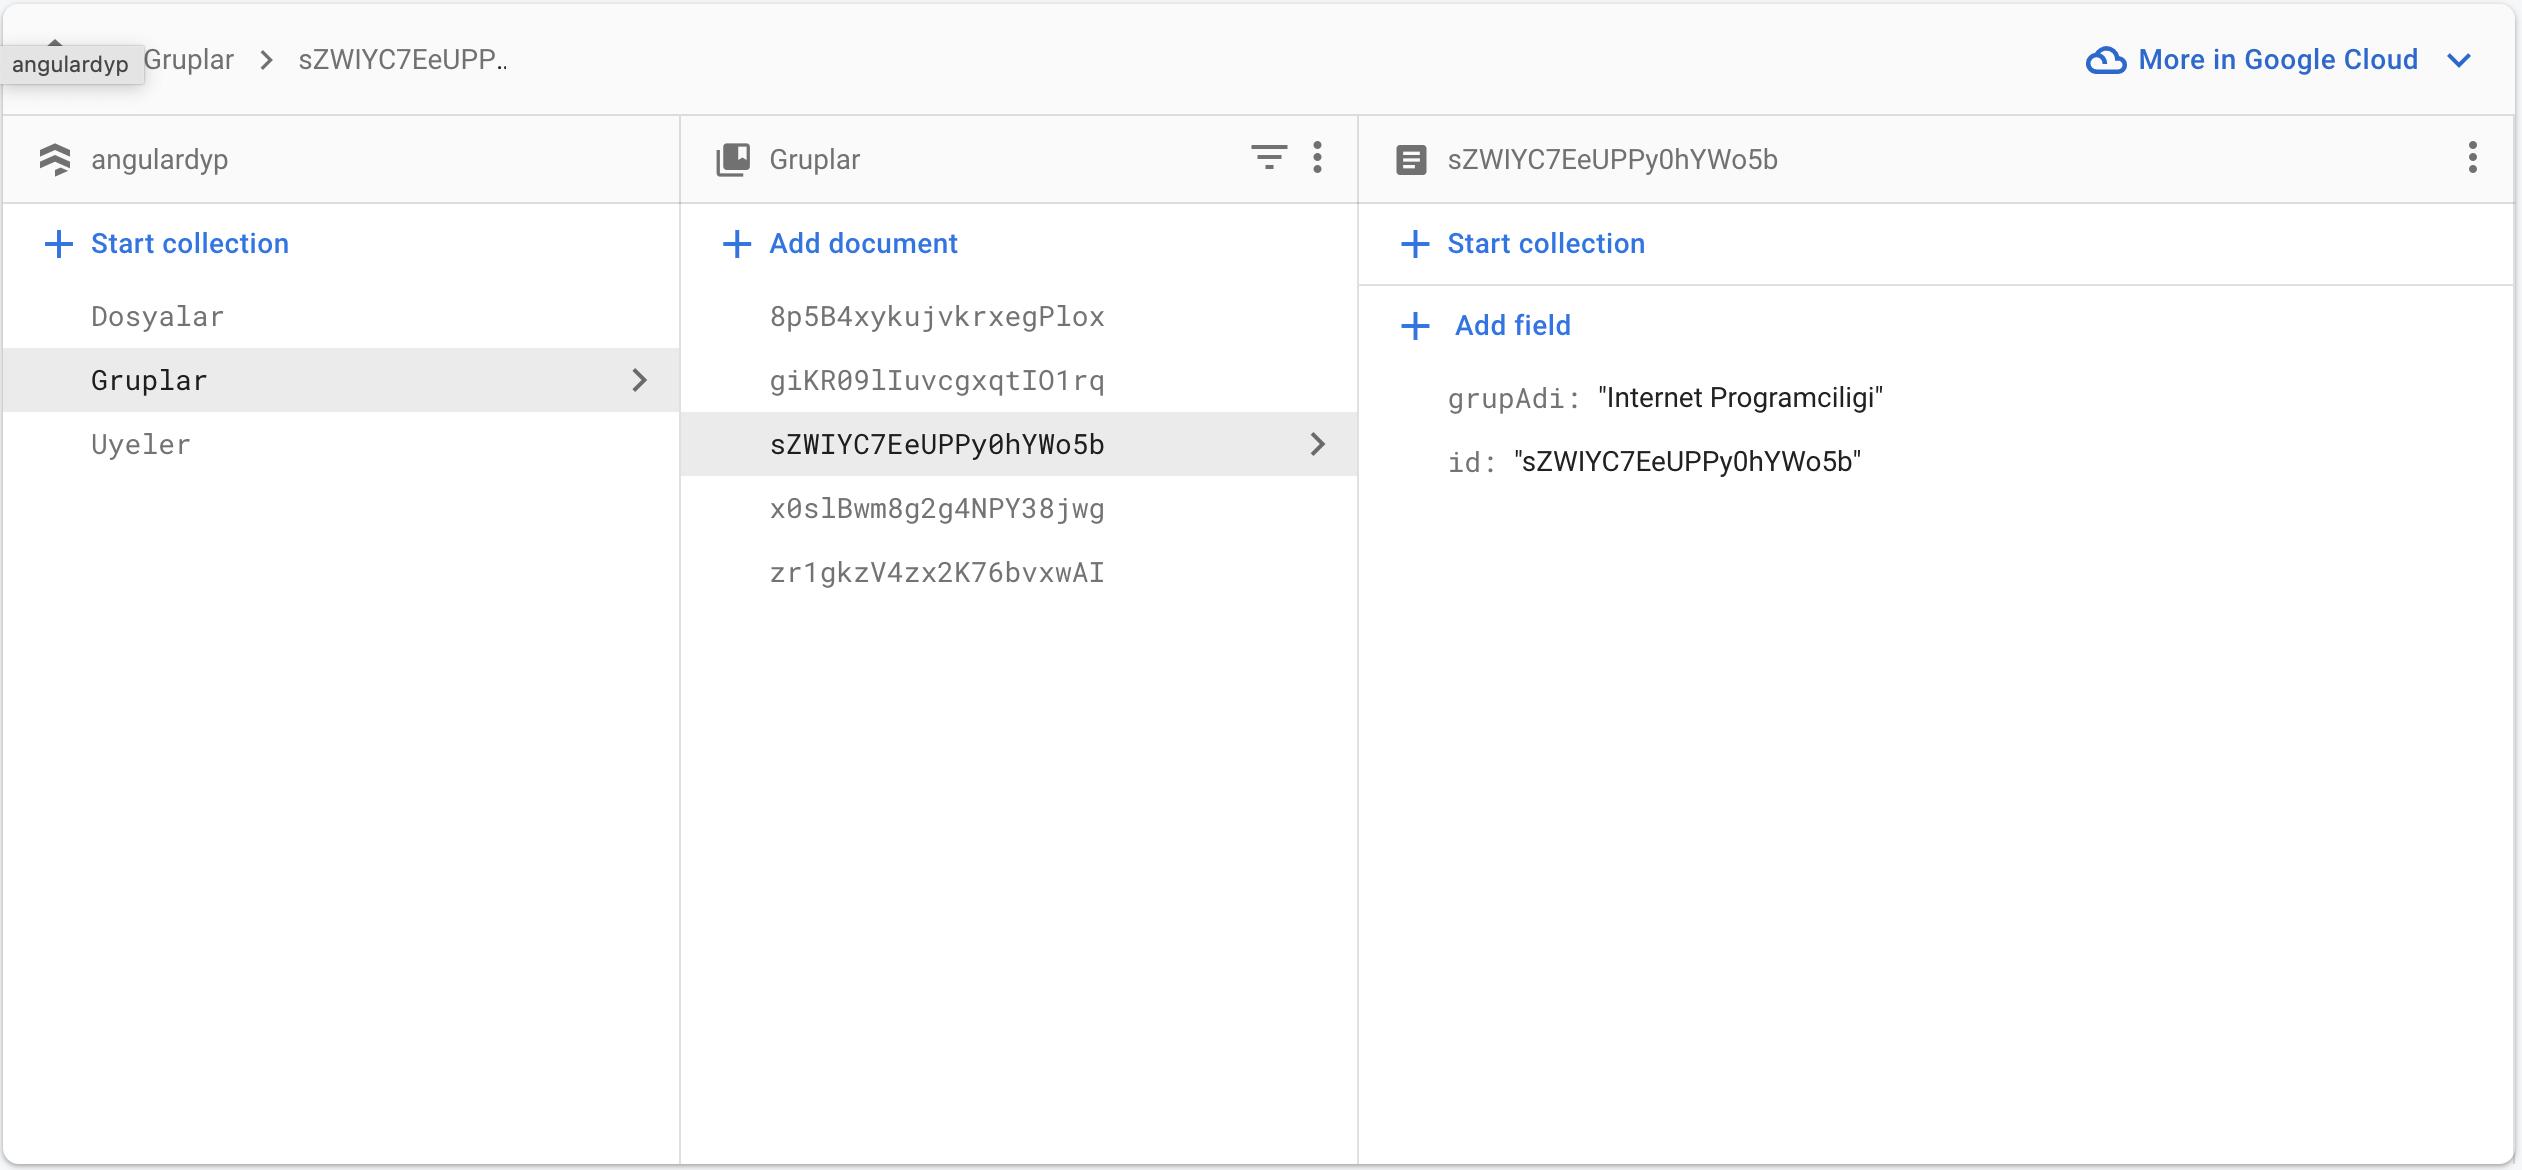Open the document three-dot options menu
This screenshot has width=2522, height=1170.
(x=2472, y=157)
